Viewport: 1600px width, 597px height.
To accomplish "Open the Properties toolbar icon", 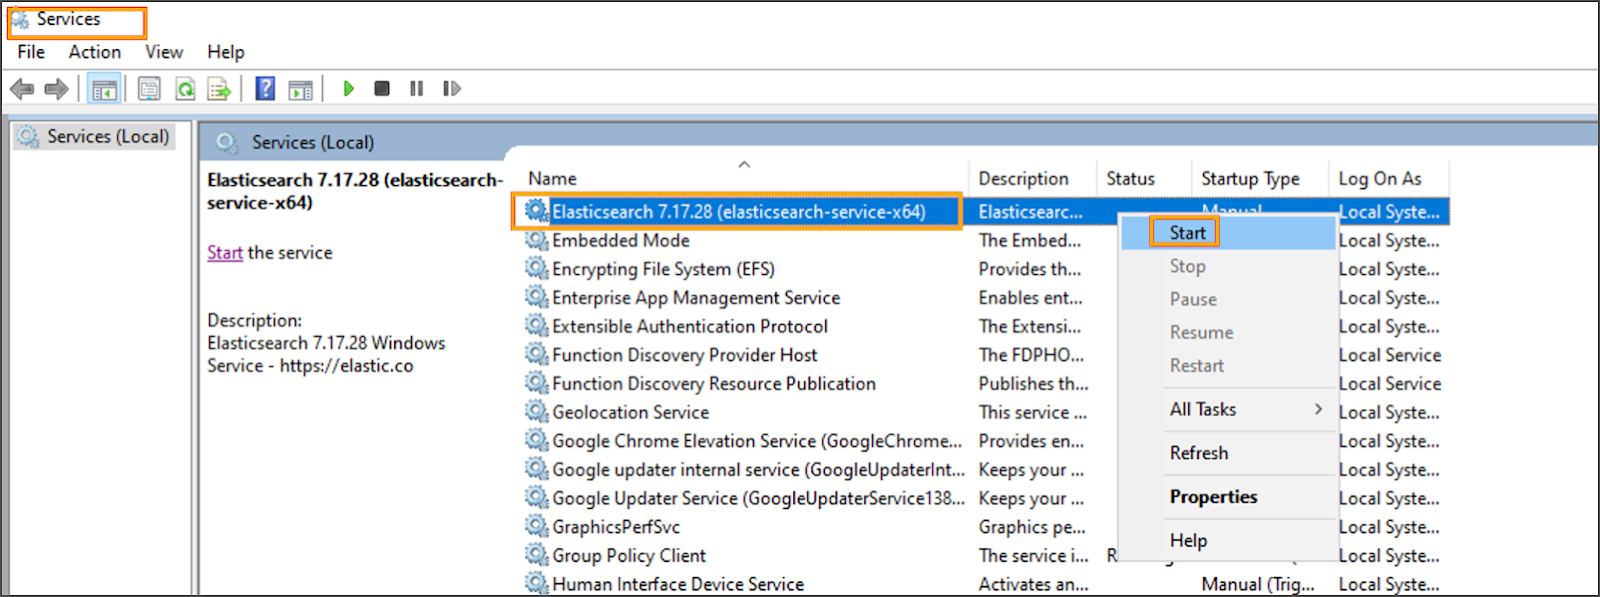I will pyautogui.click(x=149, y=89).
